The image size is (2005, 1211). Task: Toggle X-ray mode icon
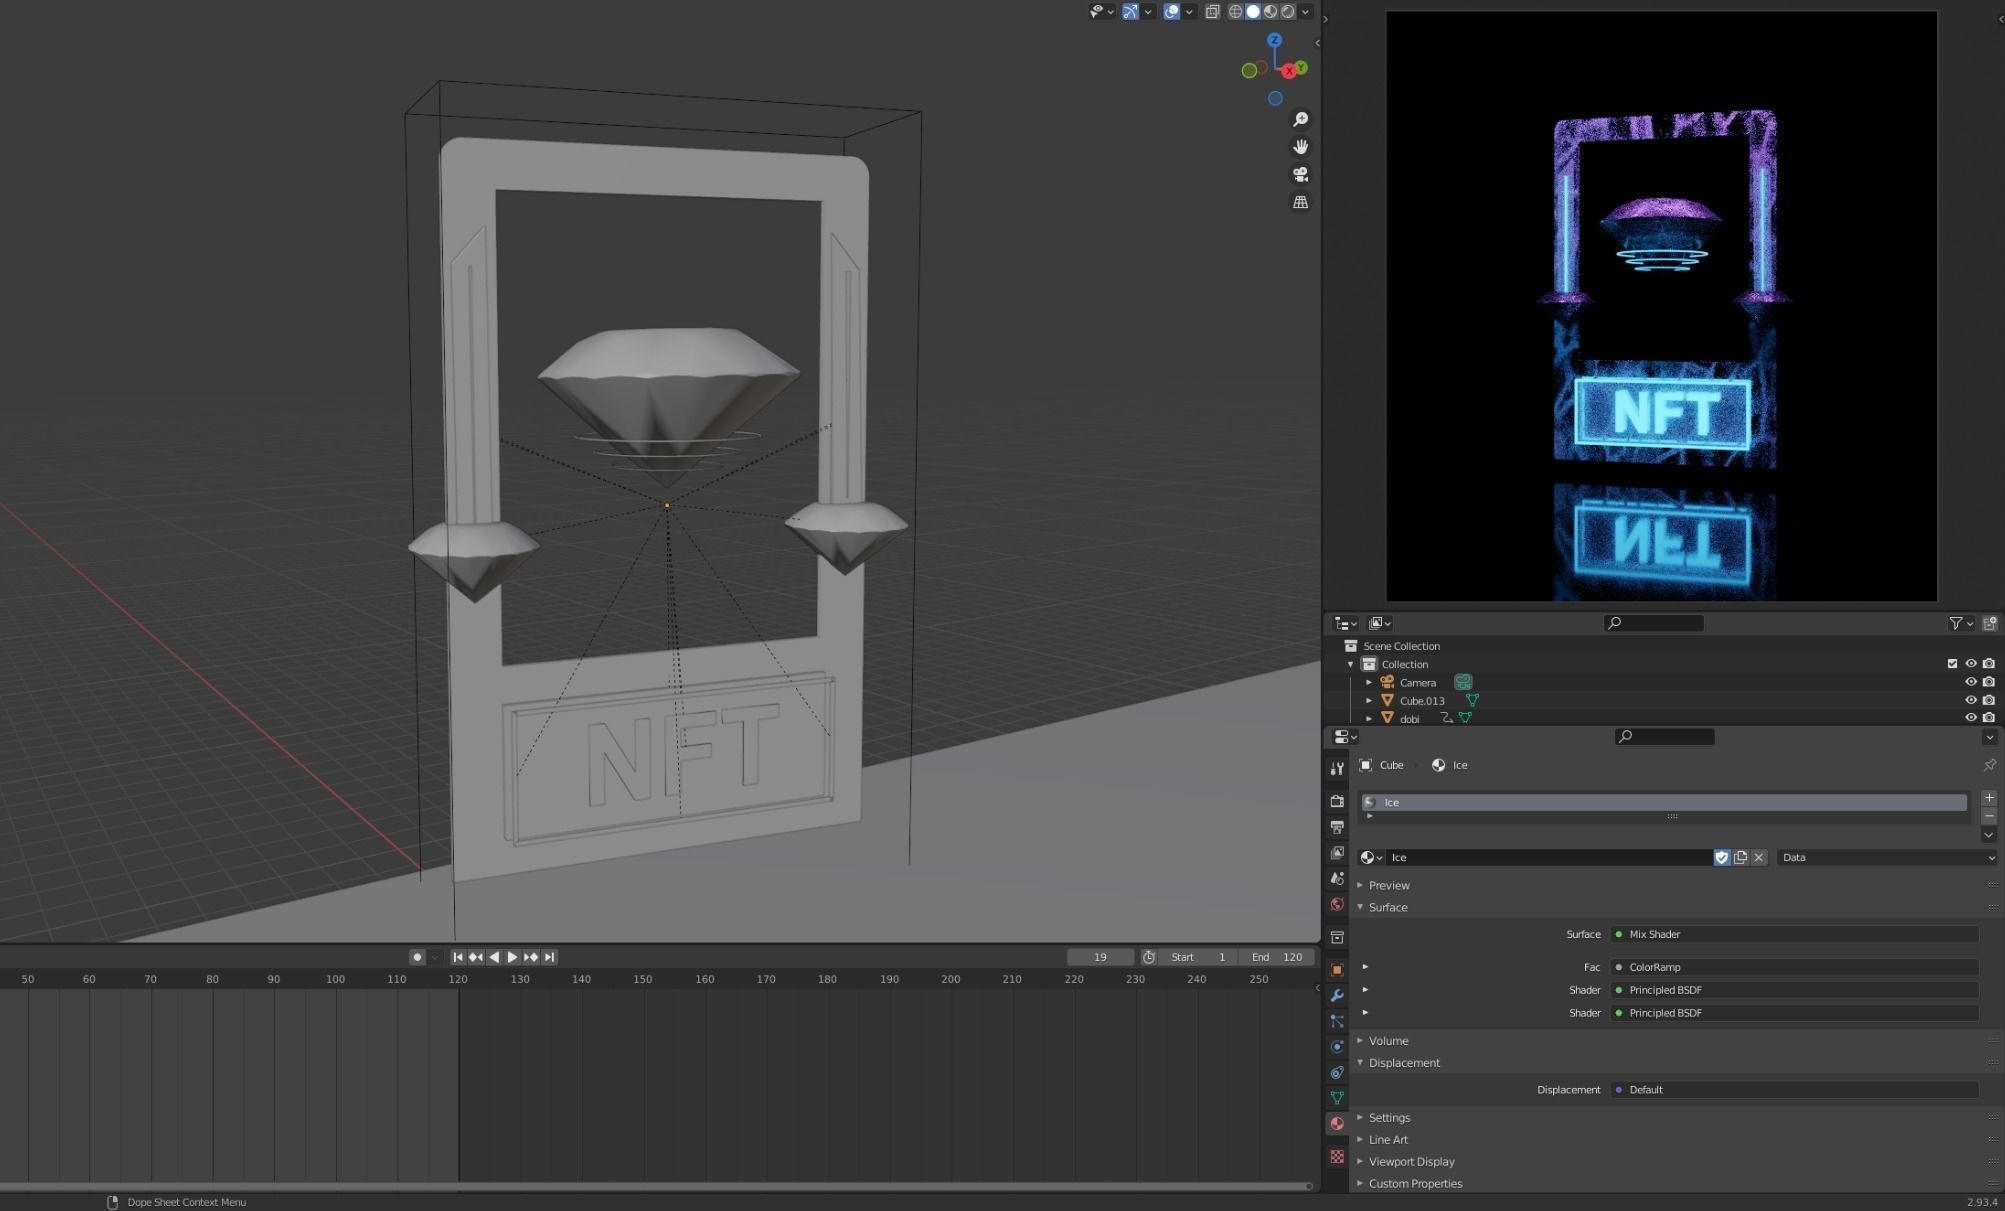(1212, 12)
